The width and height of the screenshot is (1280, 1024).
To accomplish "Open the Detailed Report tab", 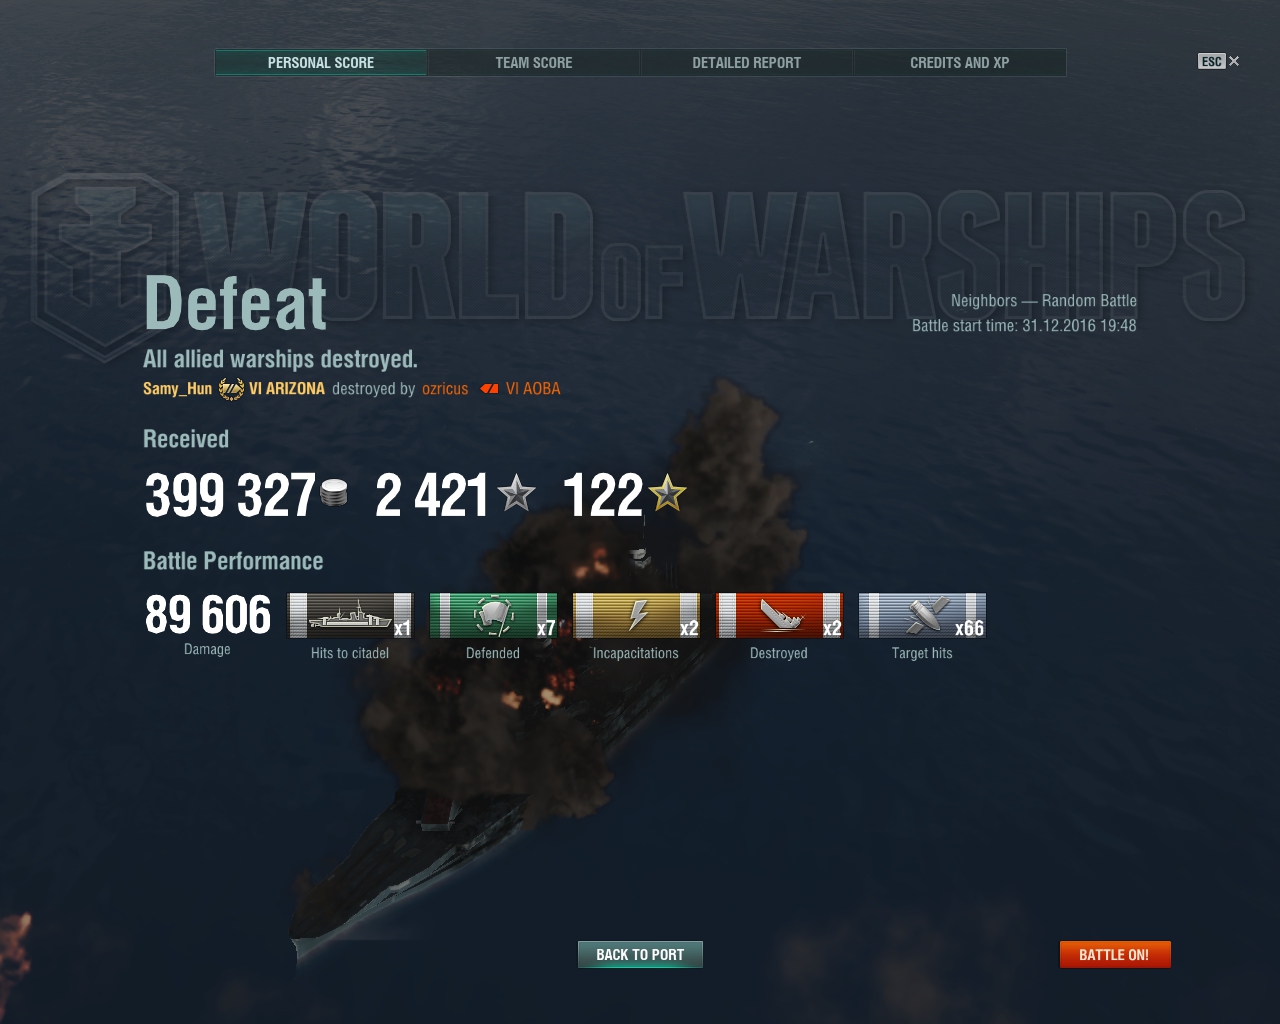I will [x=747, y=62].
